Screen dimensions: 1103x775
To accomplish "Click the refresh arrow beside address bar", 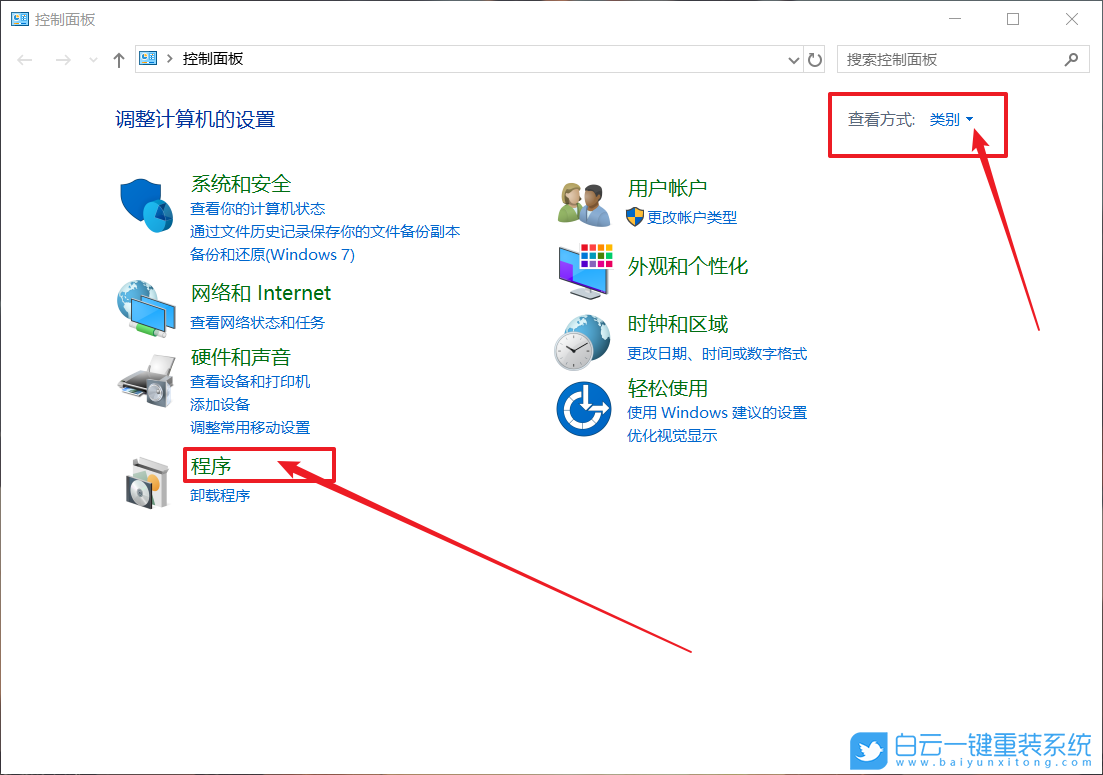I will pos(815,59).
